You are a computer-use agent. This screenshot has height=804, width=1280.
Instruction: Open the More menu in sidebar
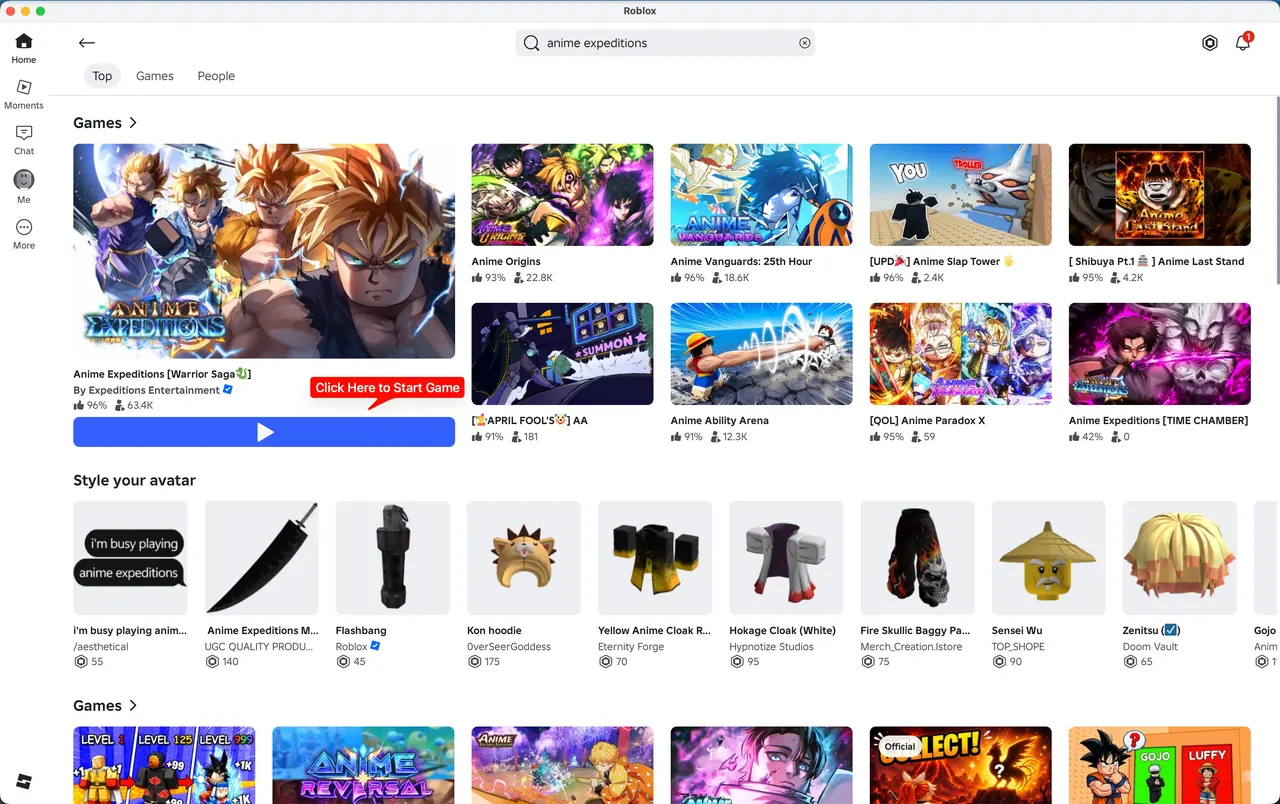pyautogui.click(x=24, y=234)
